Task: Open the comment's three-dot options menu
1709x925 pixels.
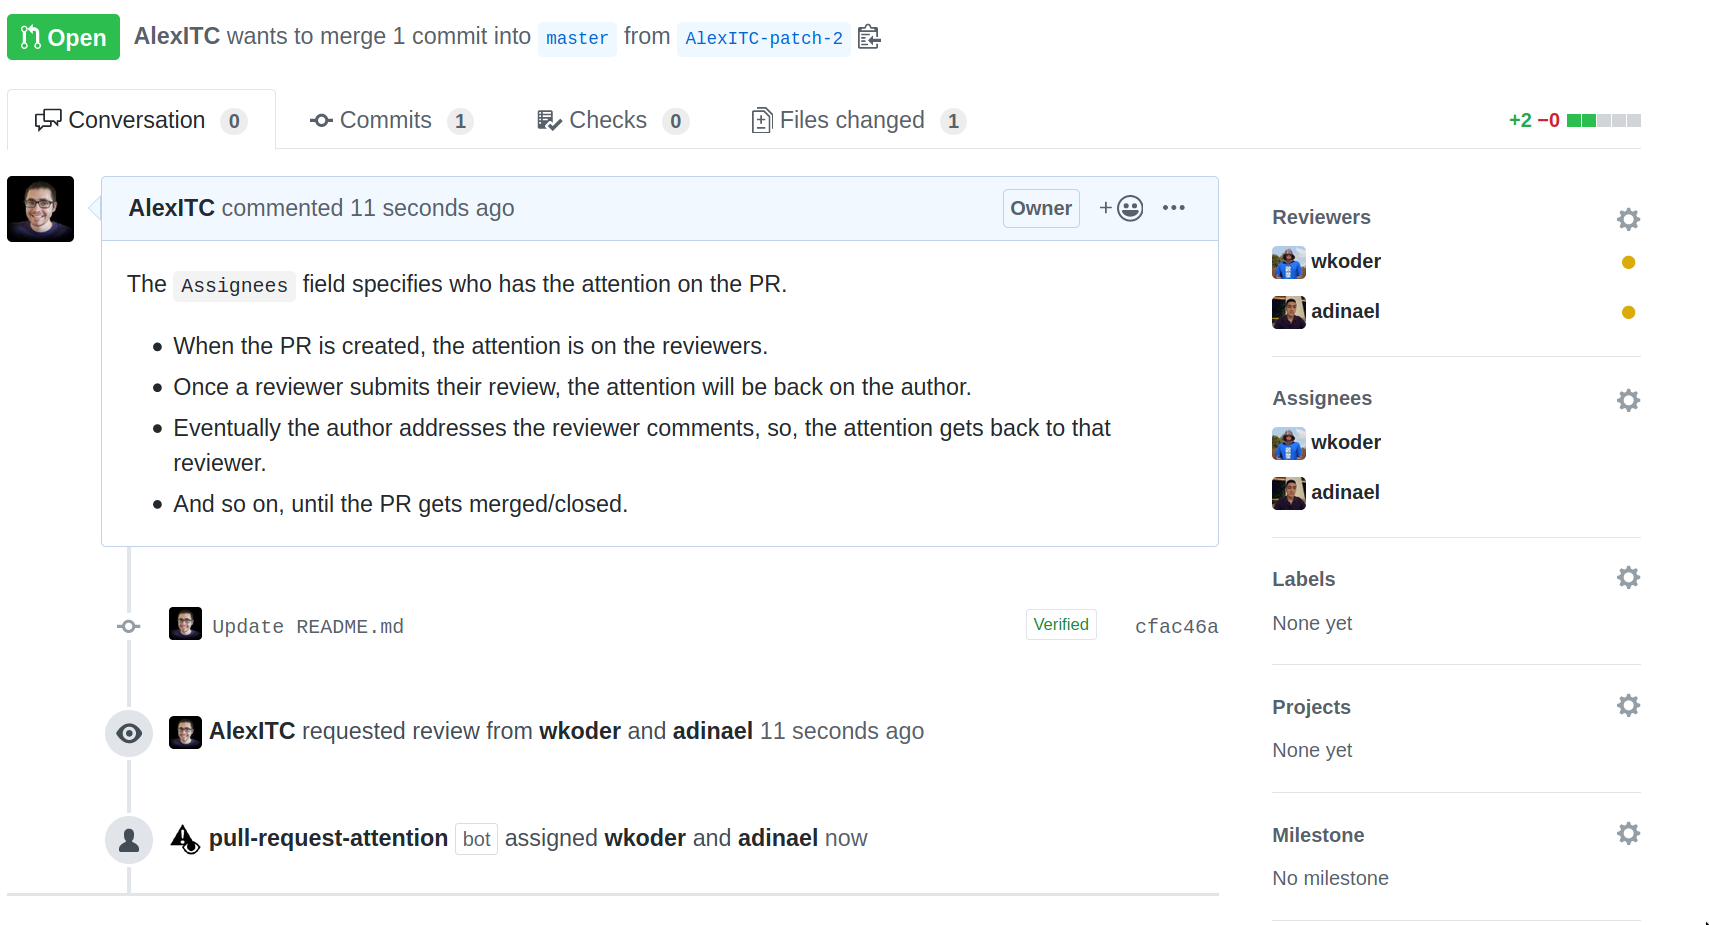Action: coord(1173,208)
